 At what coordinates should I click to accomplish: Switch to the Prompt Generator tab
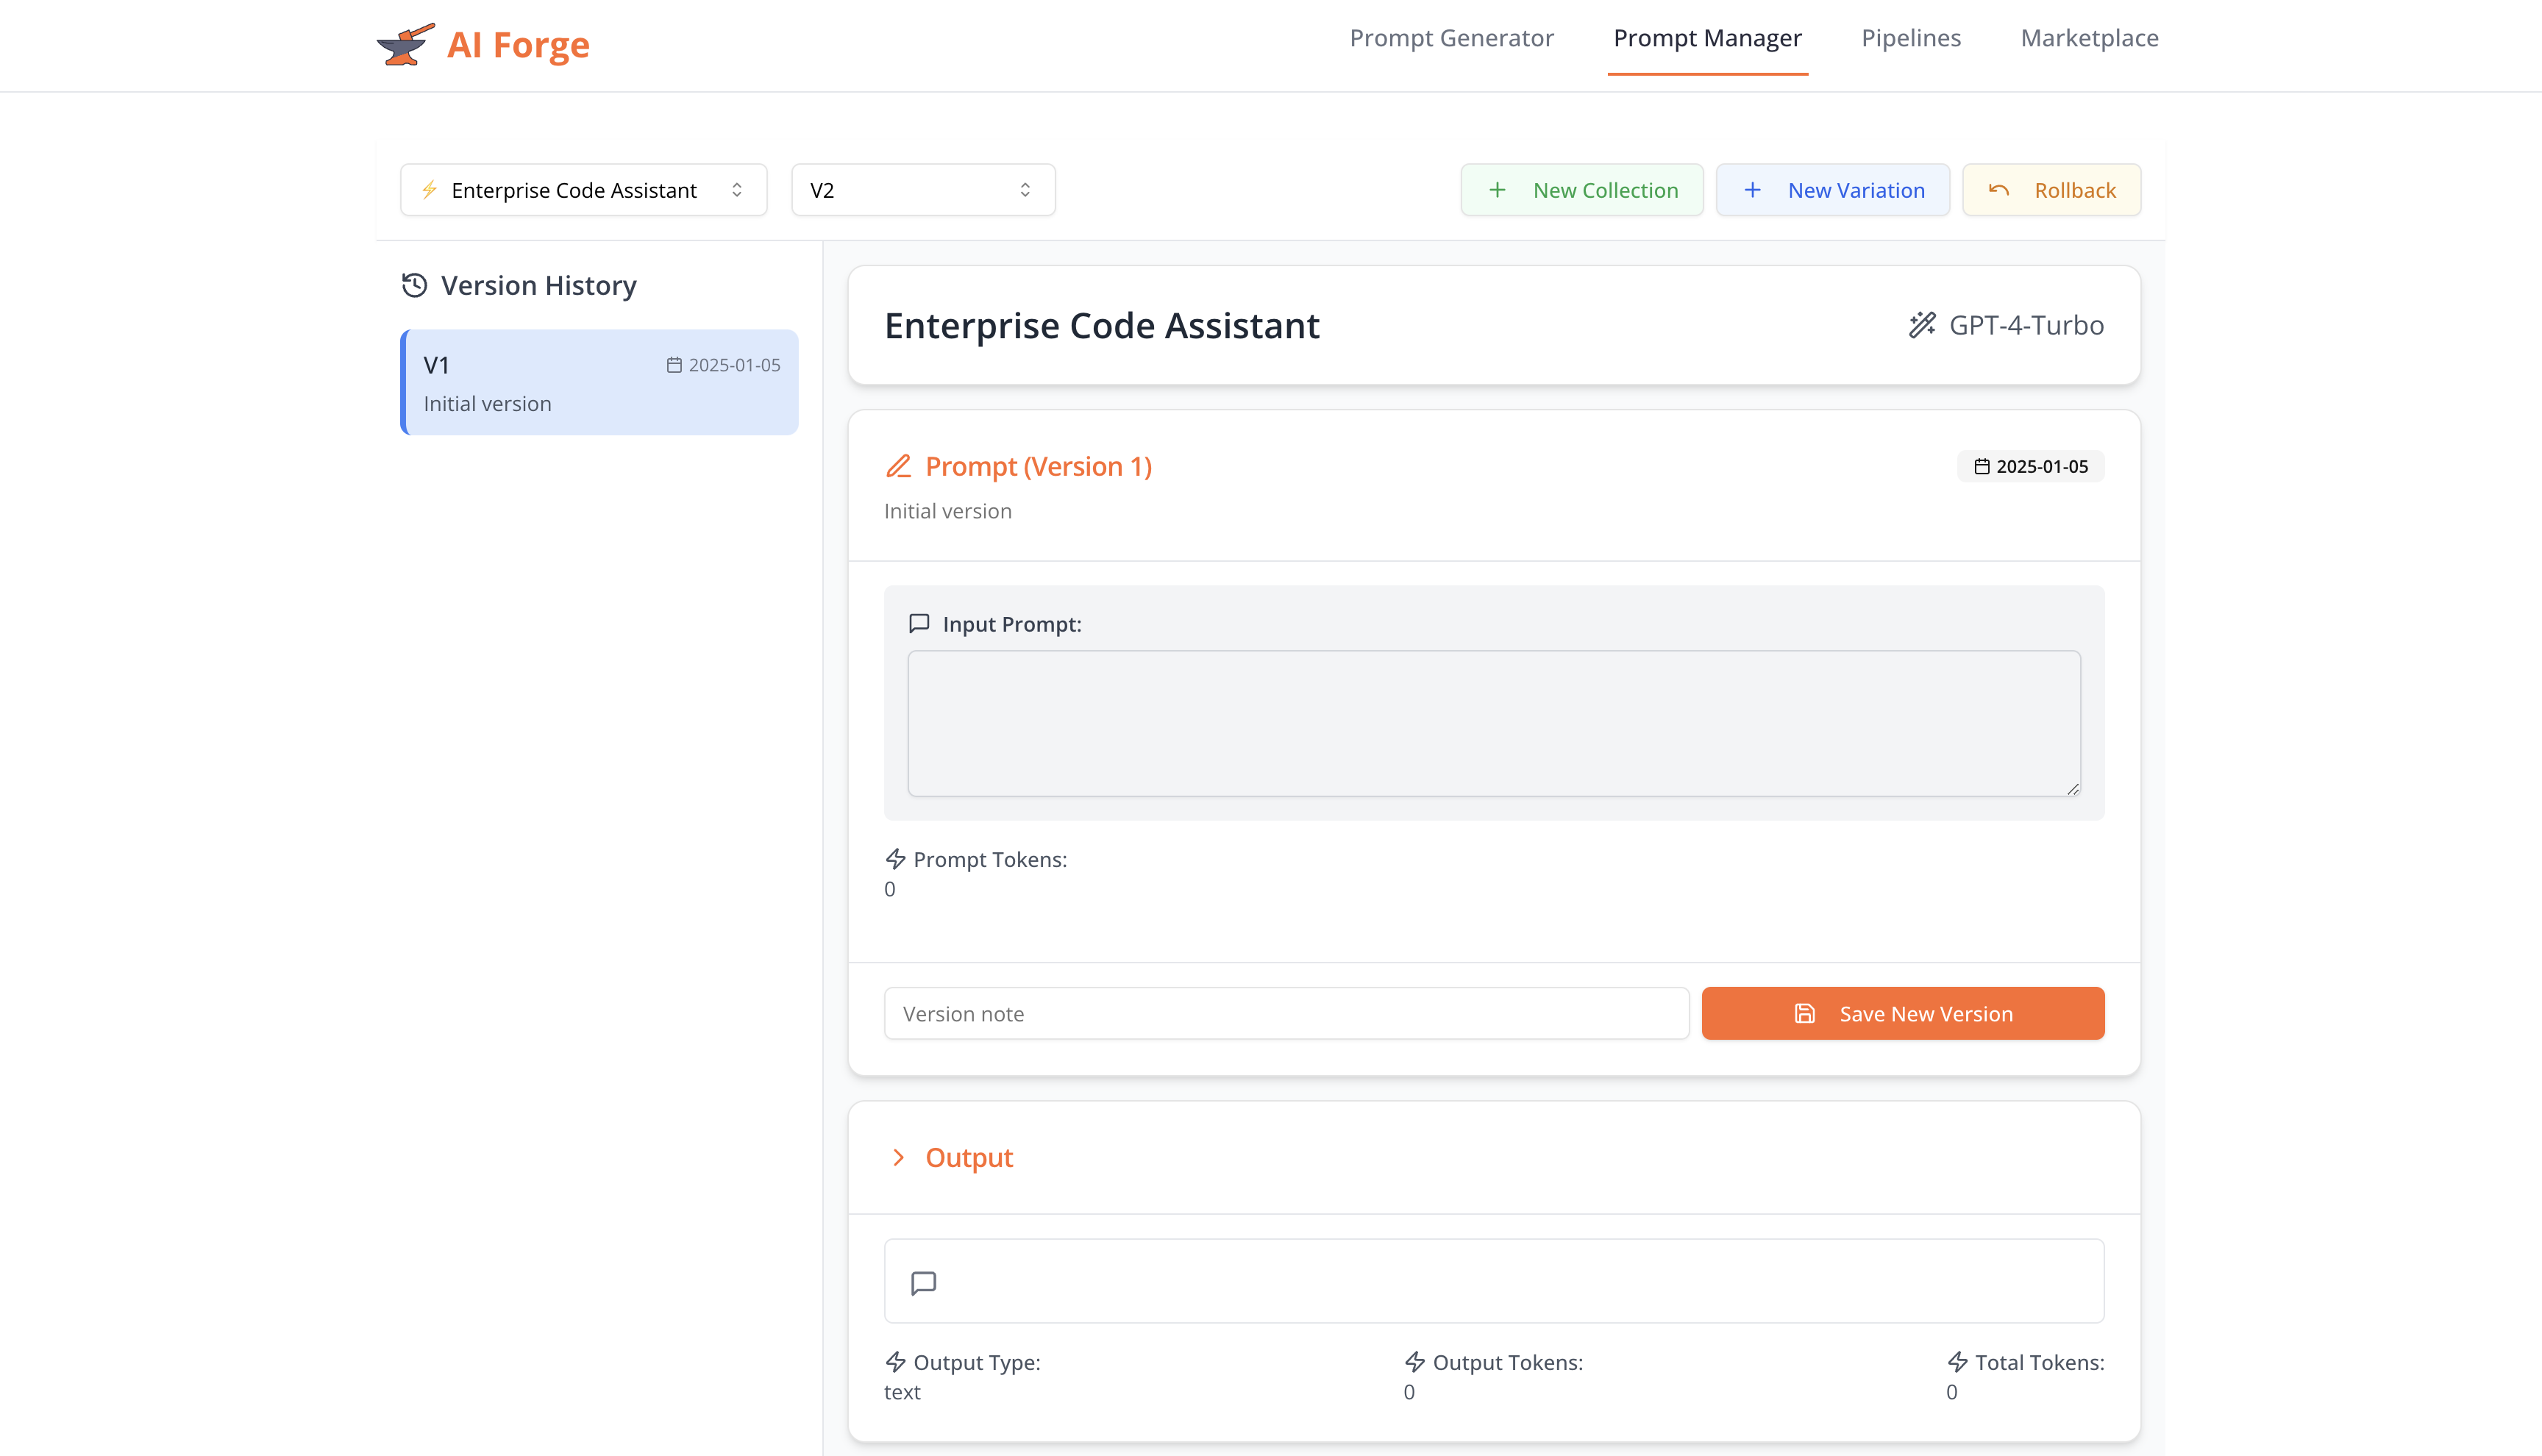(1451, 38)
